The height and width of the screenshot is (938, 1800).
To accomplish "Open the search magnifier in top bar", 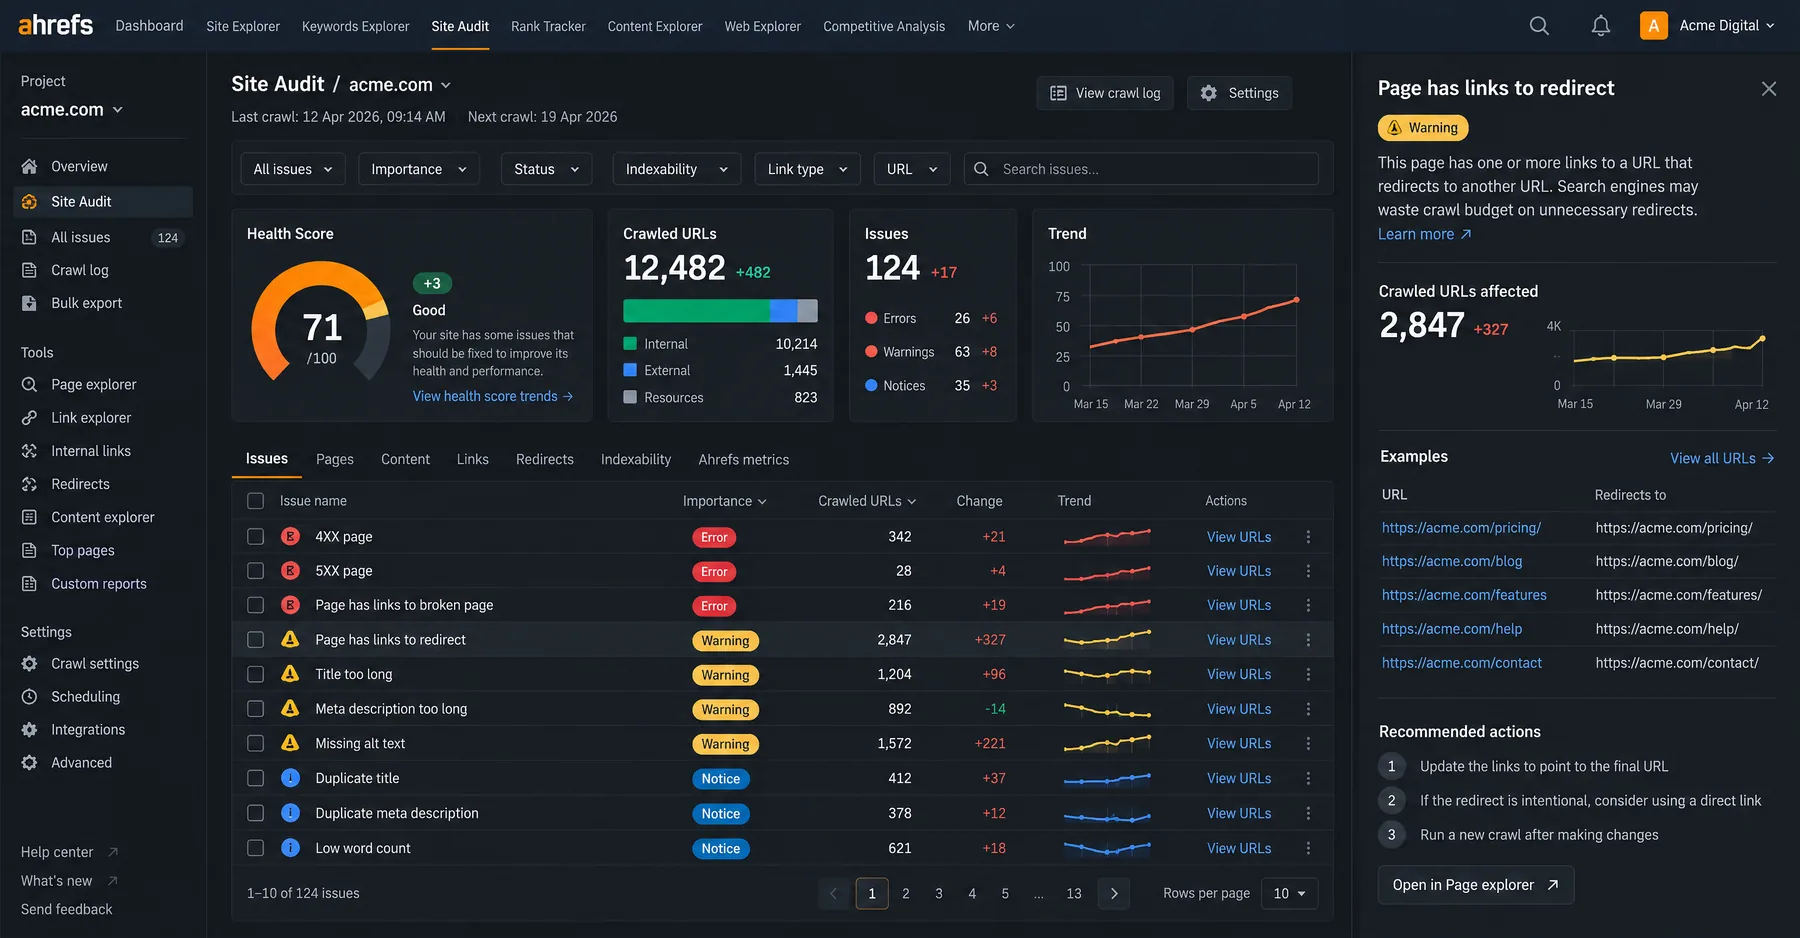I will click(1539, 26).
